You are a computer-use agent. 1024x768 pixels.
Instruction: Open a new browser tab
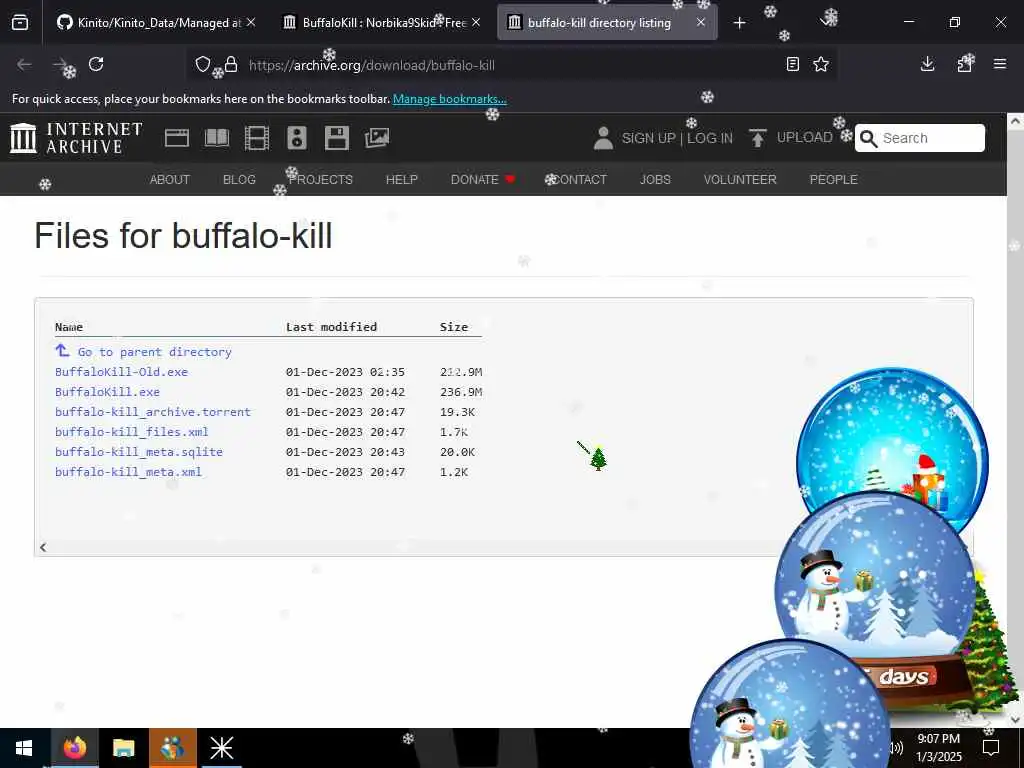[x=739, y=23]
